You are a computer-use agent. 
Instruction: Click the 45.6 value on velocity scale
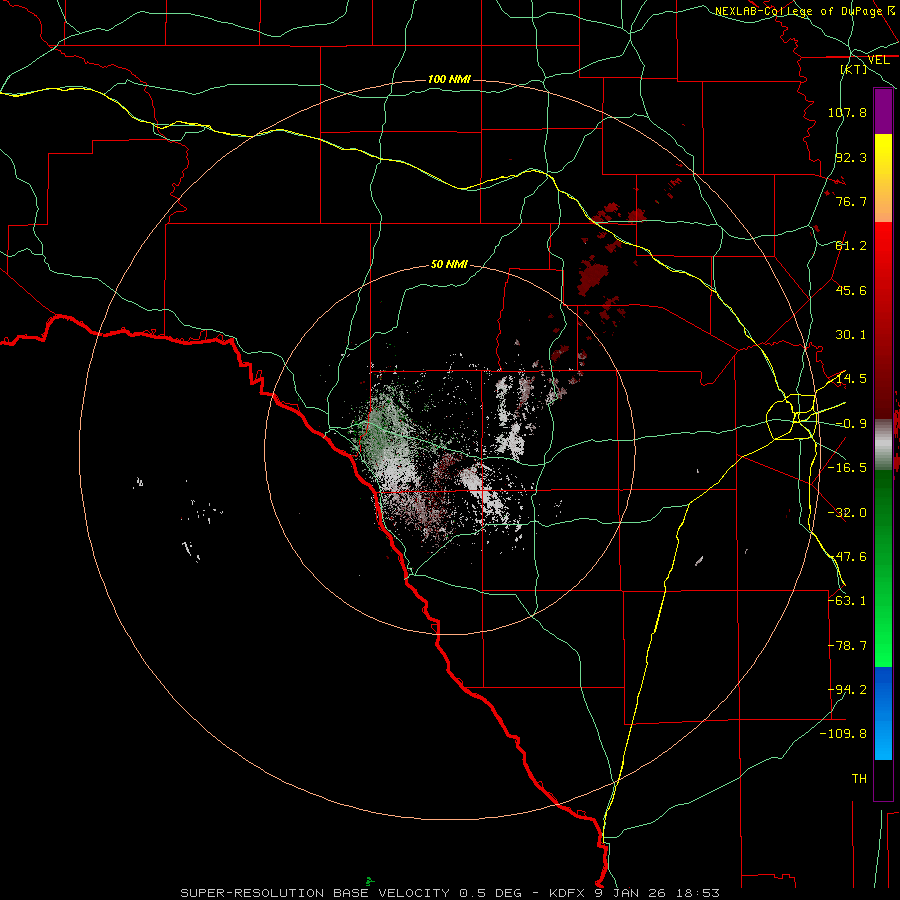pyautogui.click(x=851, y=290)
